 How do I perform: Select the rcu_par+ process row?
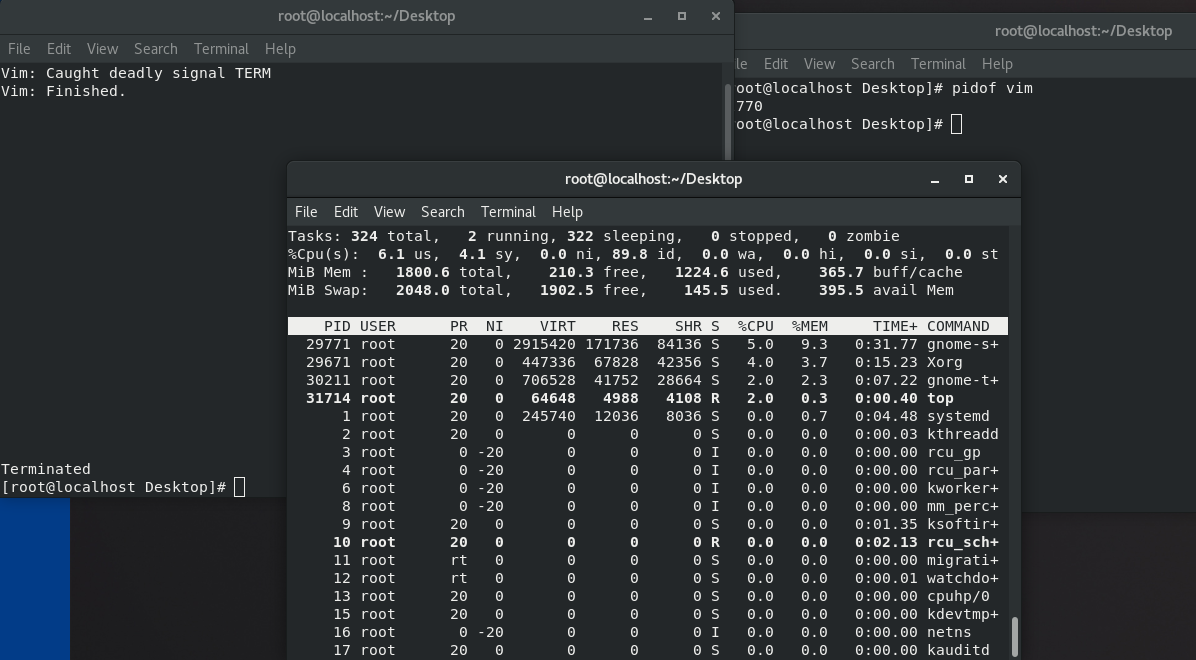(648, 470)
